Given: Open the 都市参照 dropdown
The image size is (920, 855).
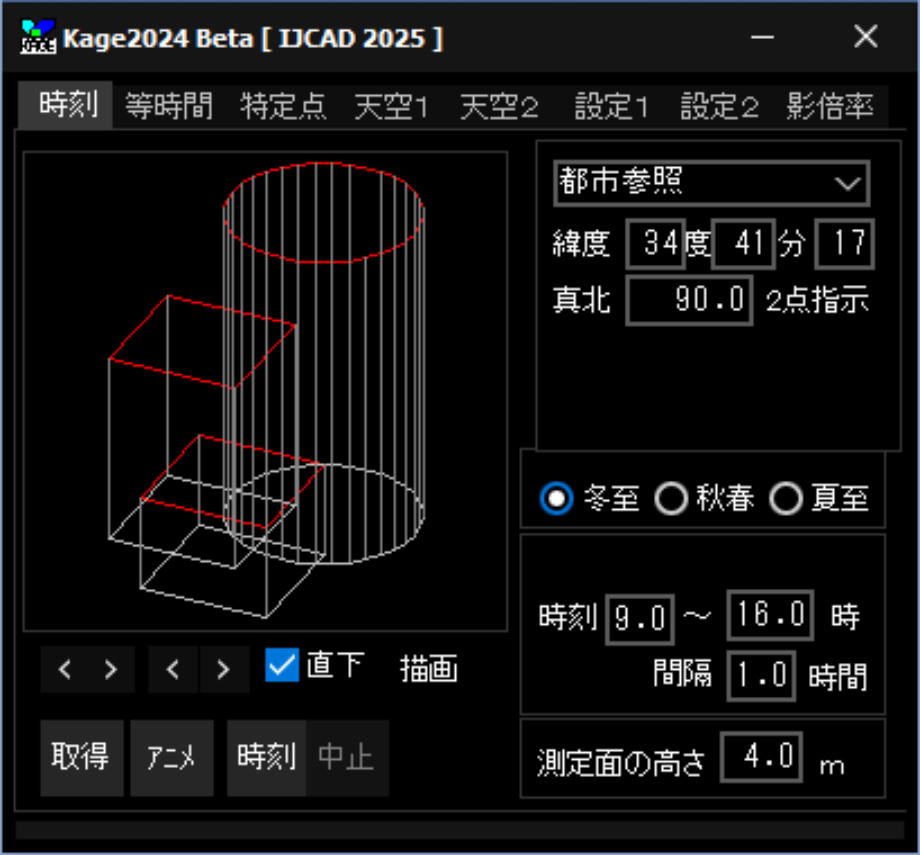Looking at the screenshot, I should tap(712, 183).
